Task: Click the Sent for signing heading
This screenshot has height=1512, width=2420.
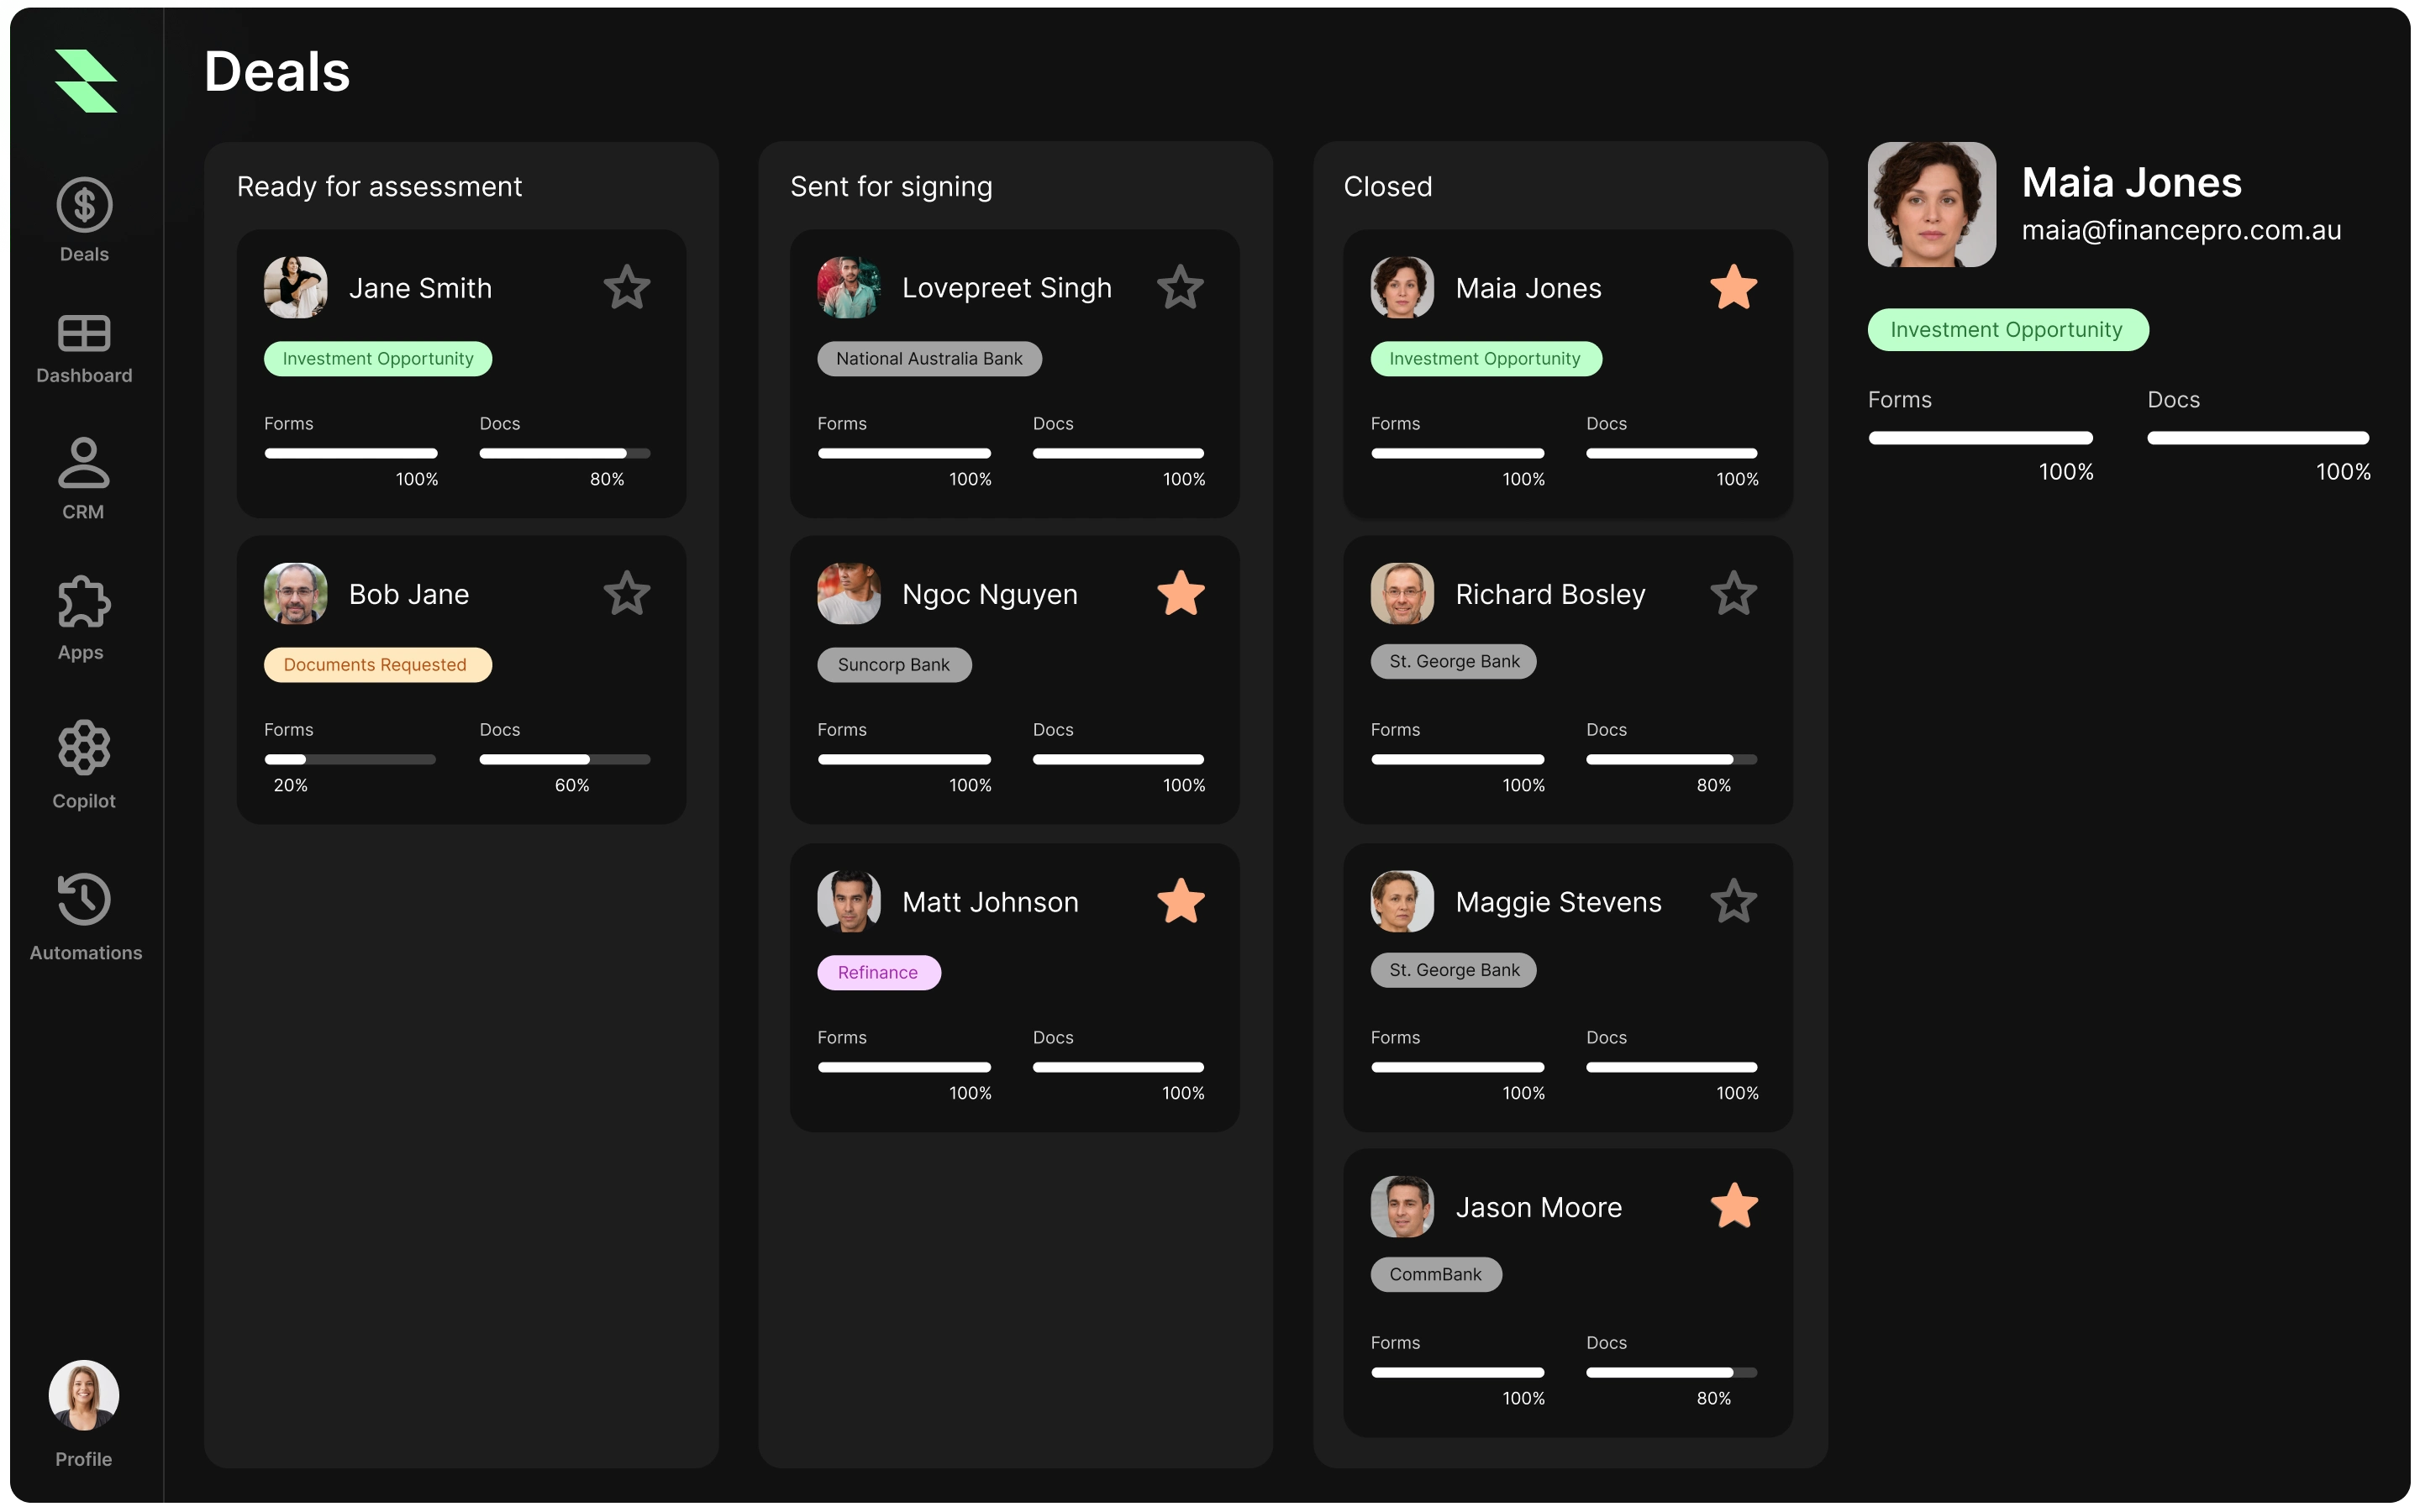Action: 891,187
